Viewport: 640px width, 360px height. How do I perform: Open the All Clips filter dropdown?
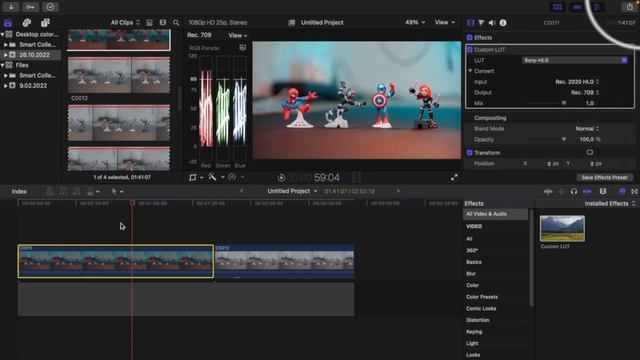125,23
